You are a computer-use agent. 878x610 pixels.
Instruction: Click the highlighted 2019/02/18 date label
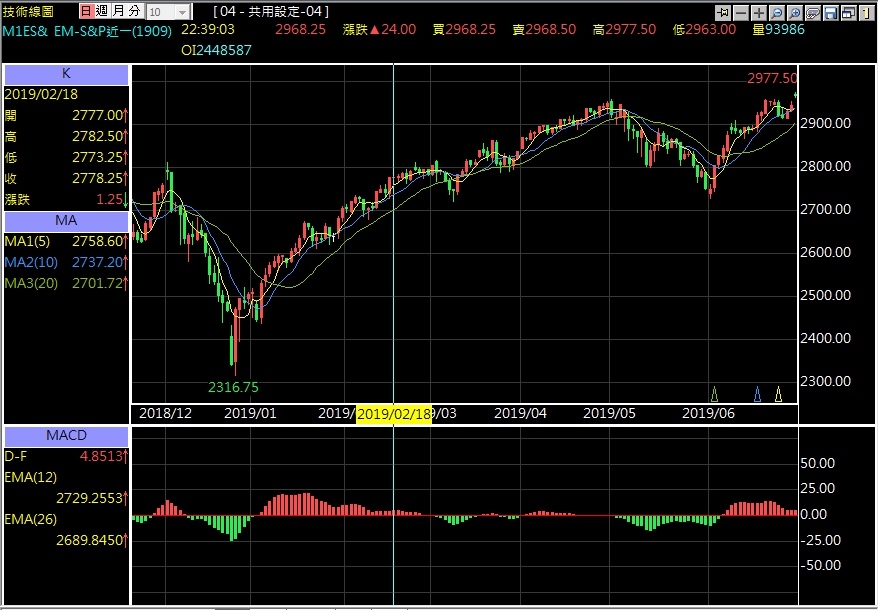[x=394, y=414]
